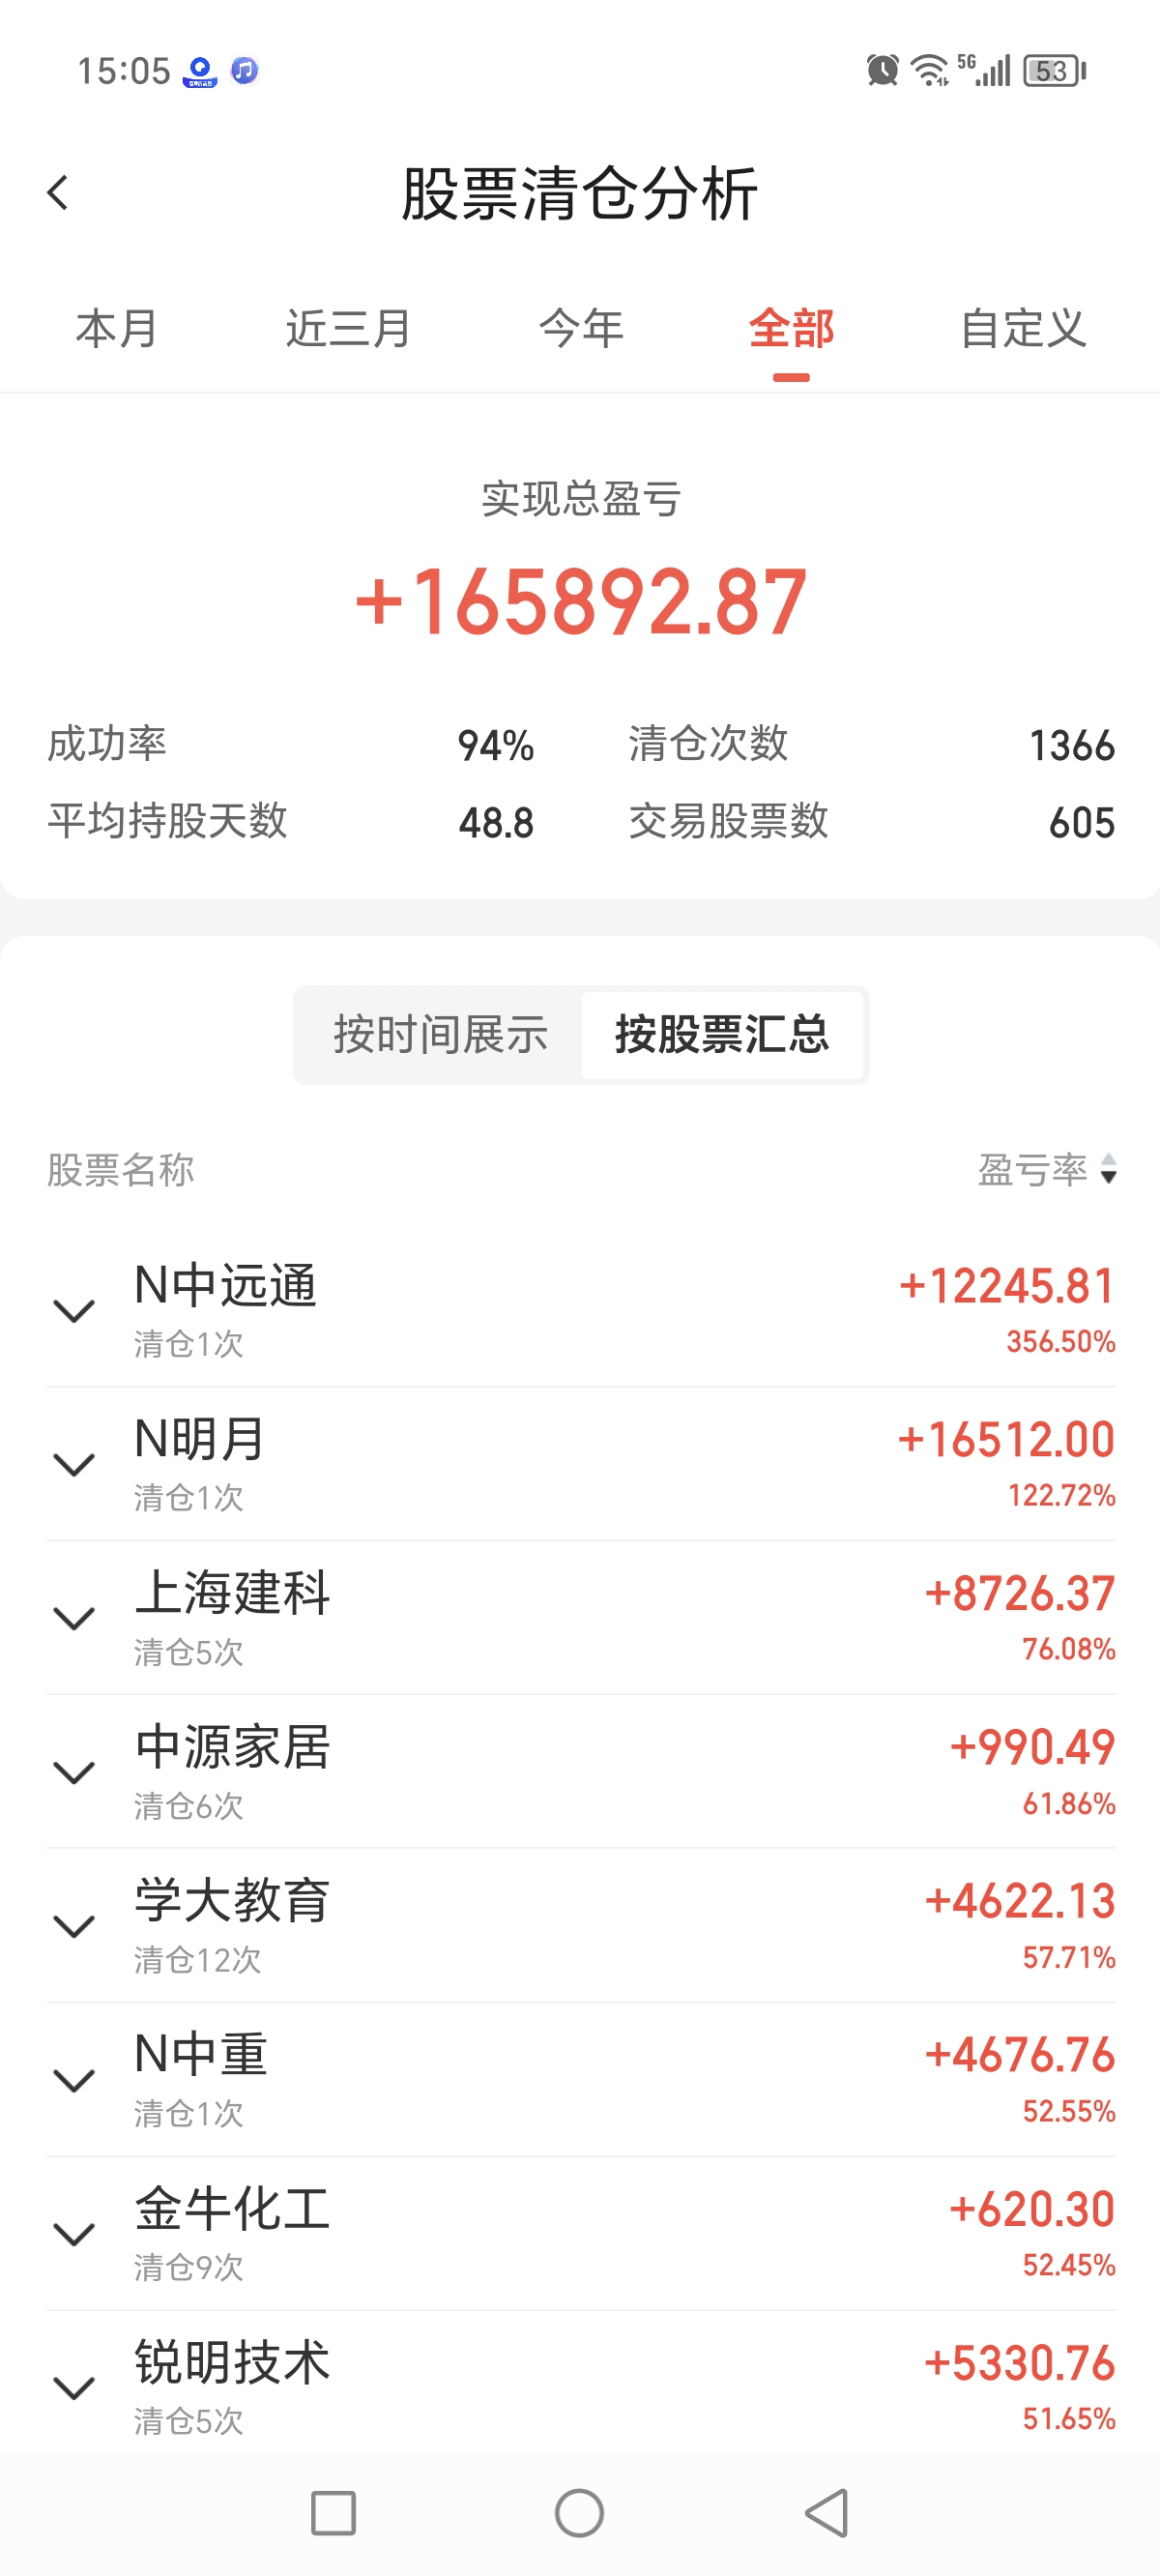Tap the total profit +165892.87 figure

[x=581, y=601]
